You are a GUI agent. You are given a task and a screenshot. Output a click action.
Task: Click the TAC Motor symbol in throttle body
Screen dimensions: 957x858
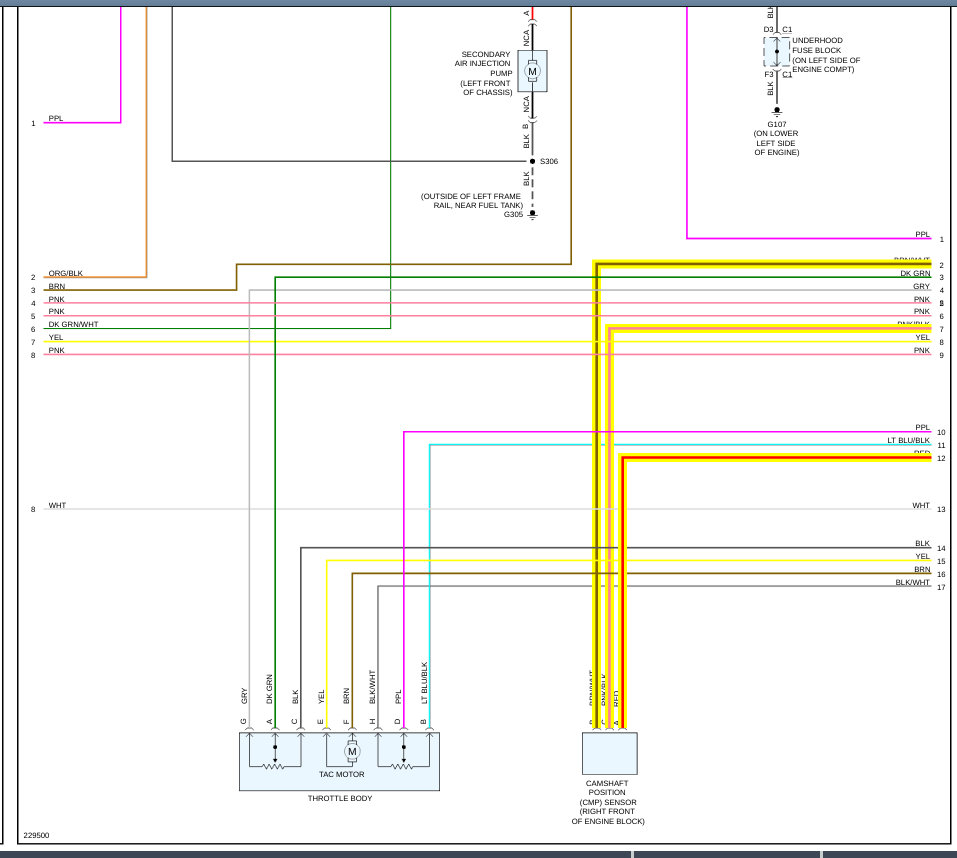click(352, 751)
